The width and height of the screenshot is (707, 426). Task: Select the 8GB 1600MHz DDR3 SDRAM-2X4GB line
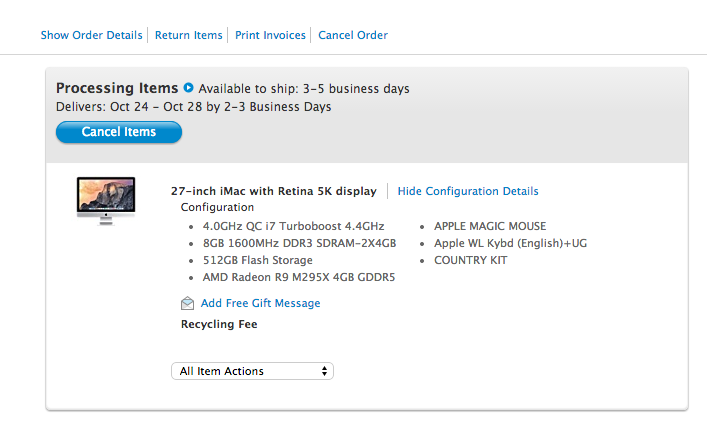pos(299,243)
